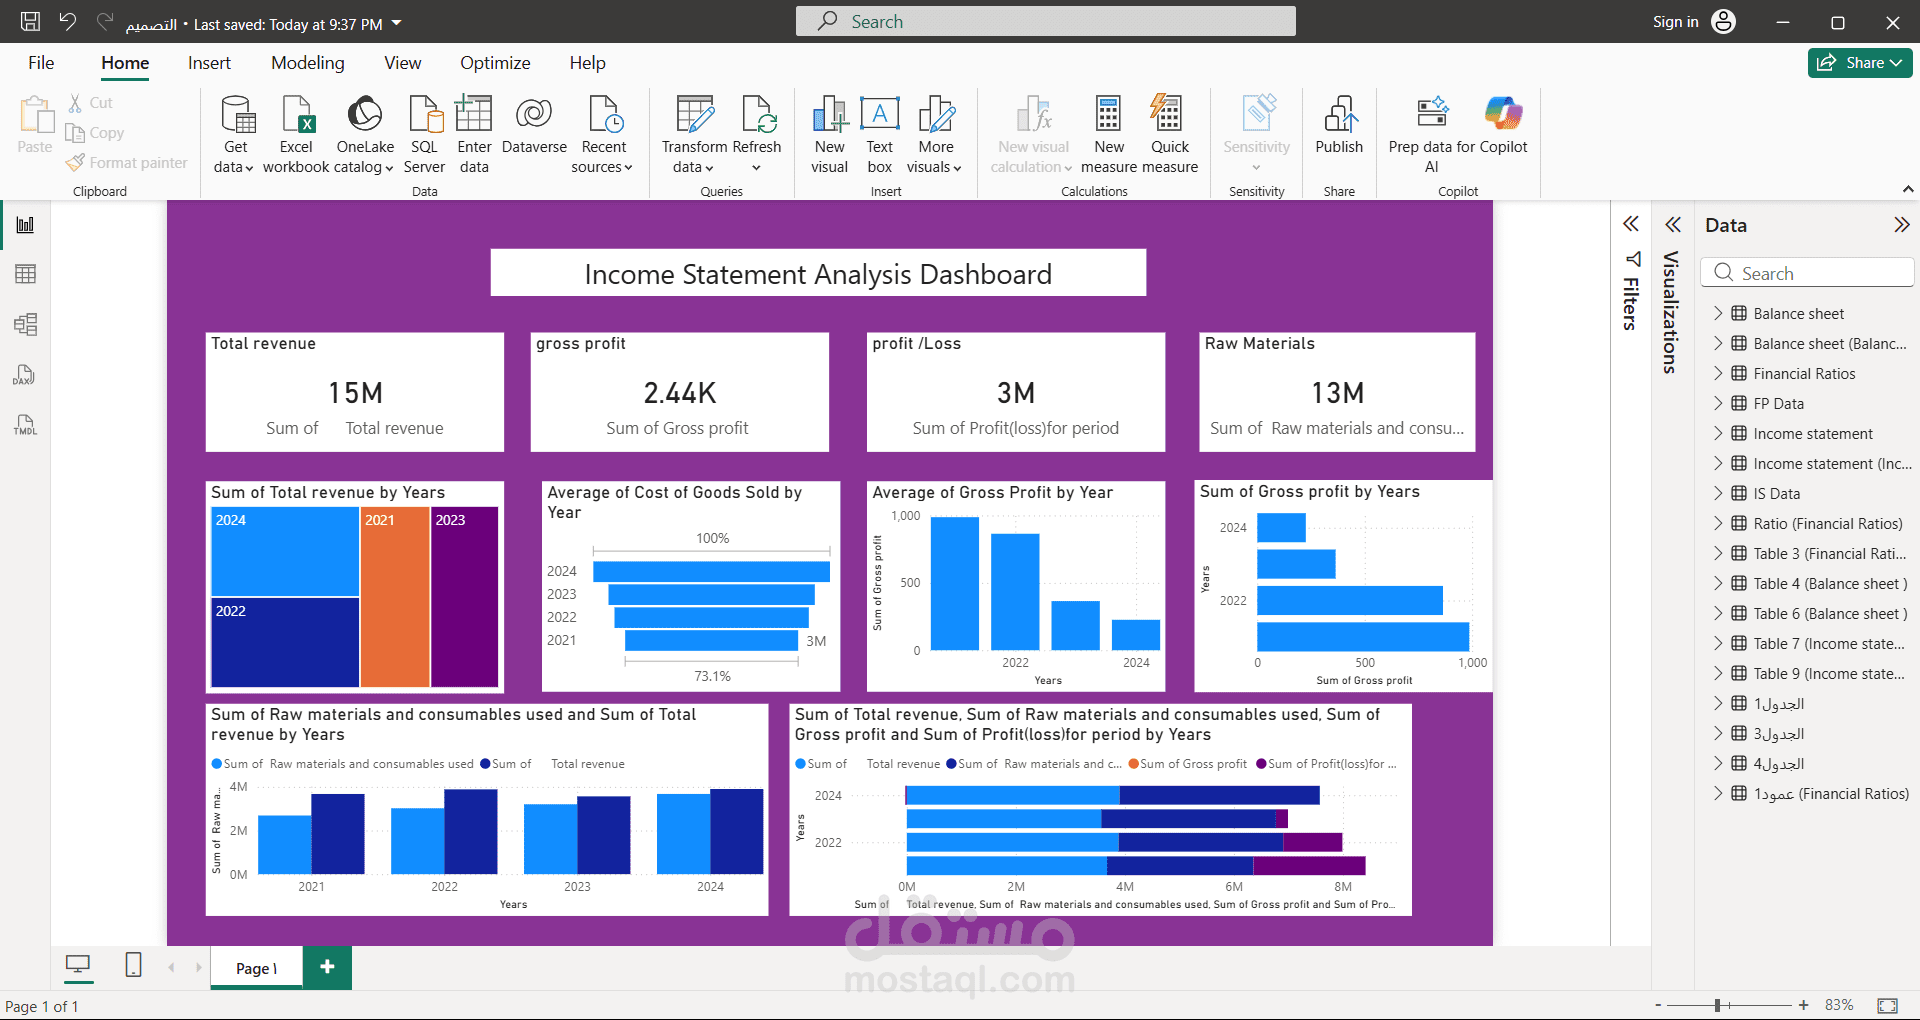Open the Help tab

(588, 63)
